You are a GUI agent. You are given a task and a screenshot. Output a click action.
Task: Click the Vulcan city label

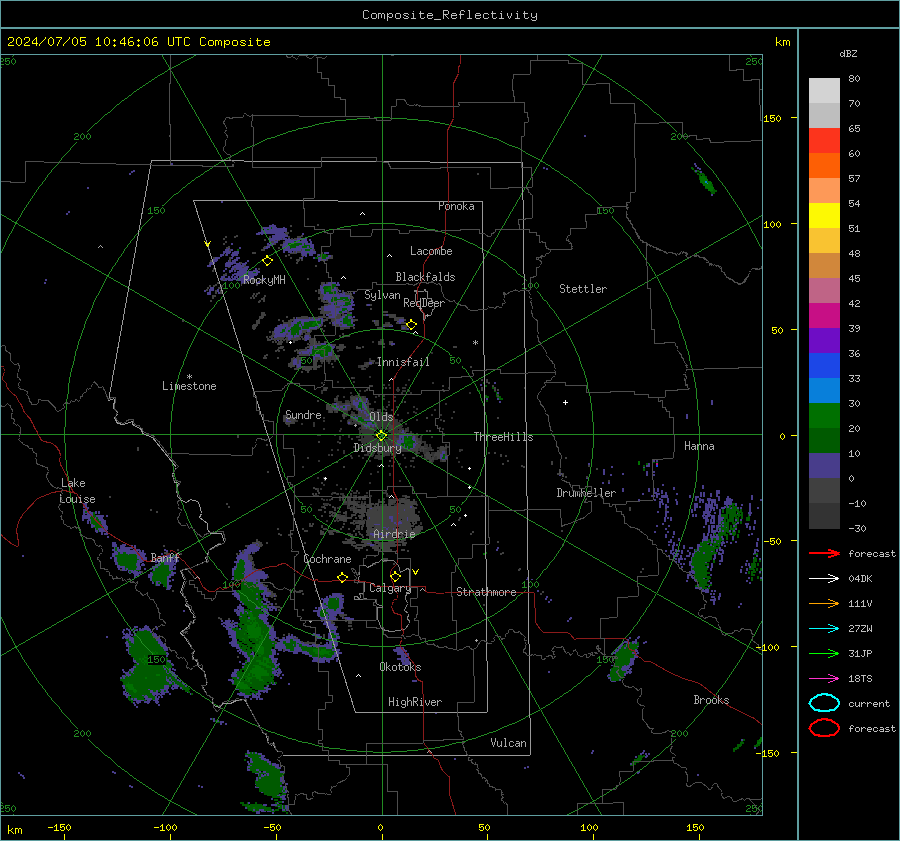pos(509,743)
